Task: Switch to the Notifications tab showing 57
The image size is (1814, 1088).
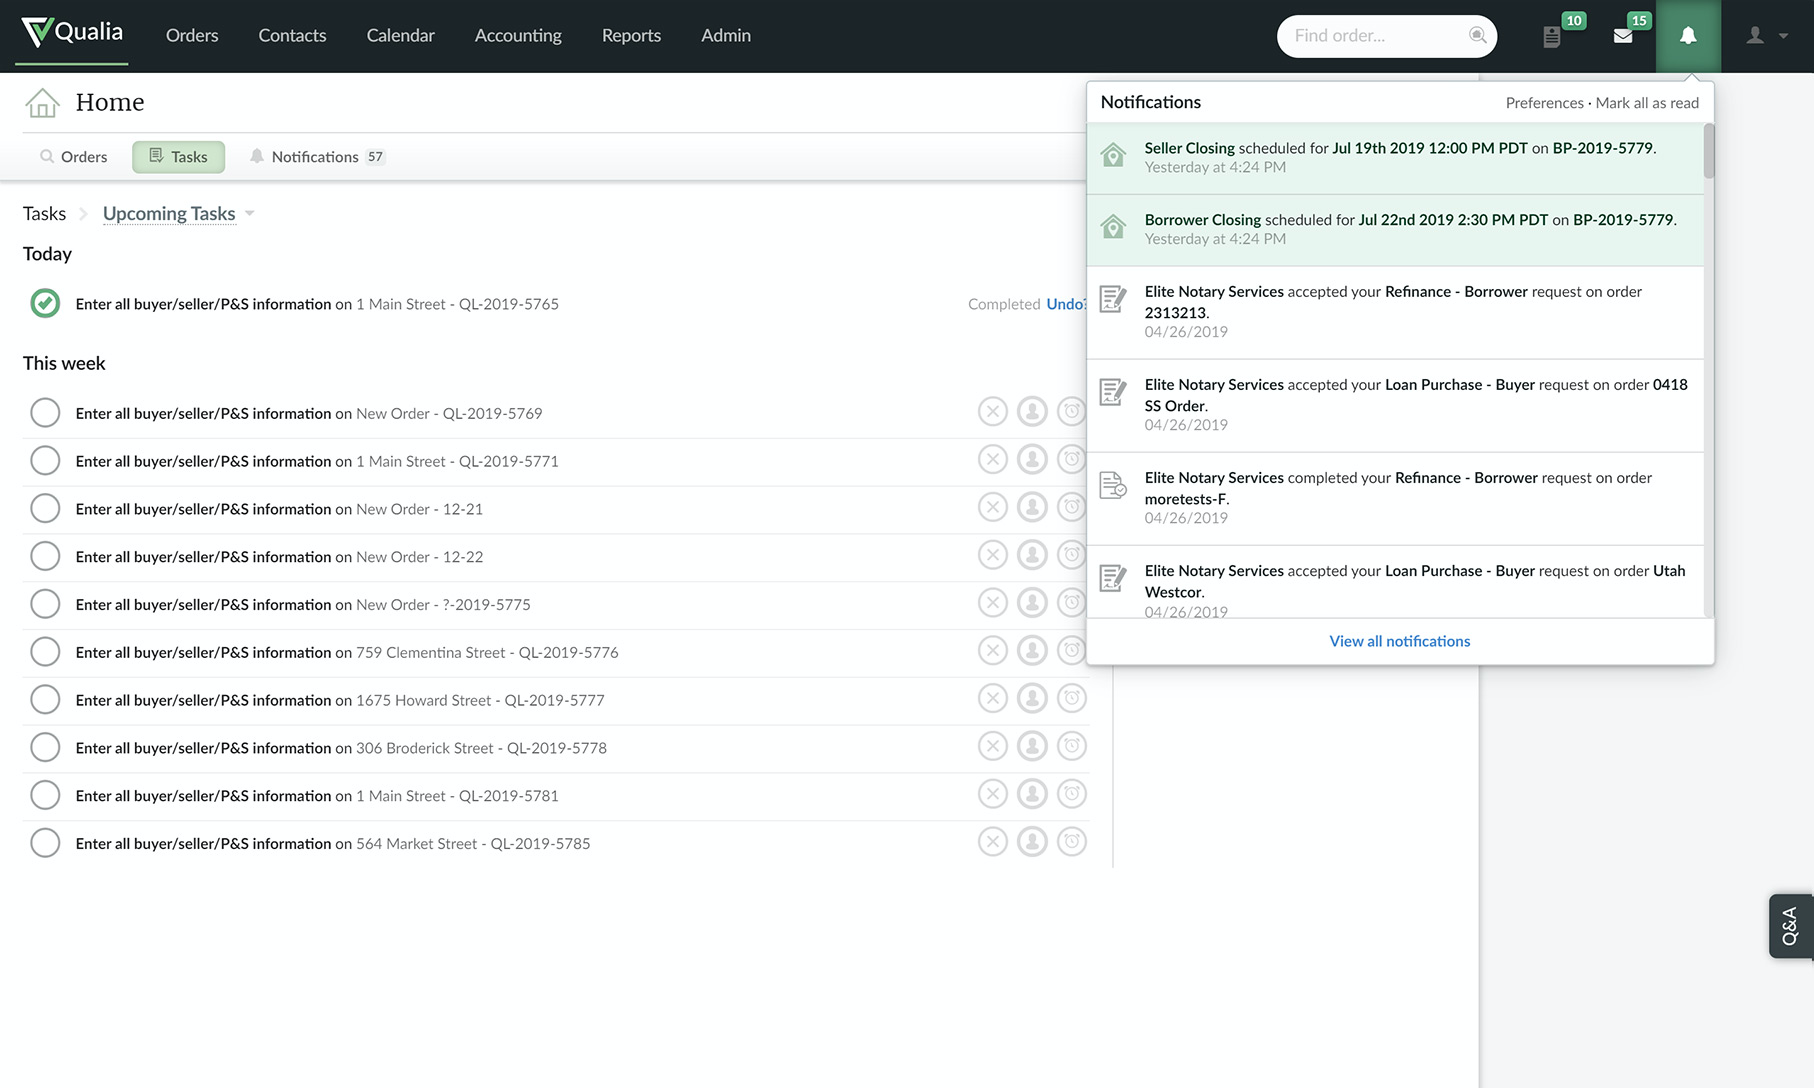Action: (315, 156)
